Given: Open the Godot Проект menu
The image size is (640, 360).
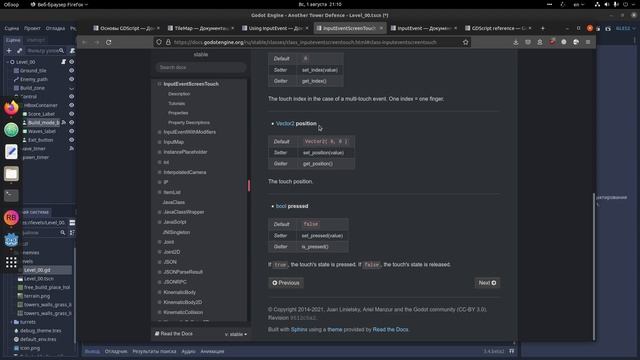Looking at the screenshot, I should coord(32,28).
